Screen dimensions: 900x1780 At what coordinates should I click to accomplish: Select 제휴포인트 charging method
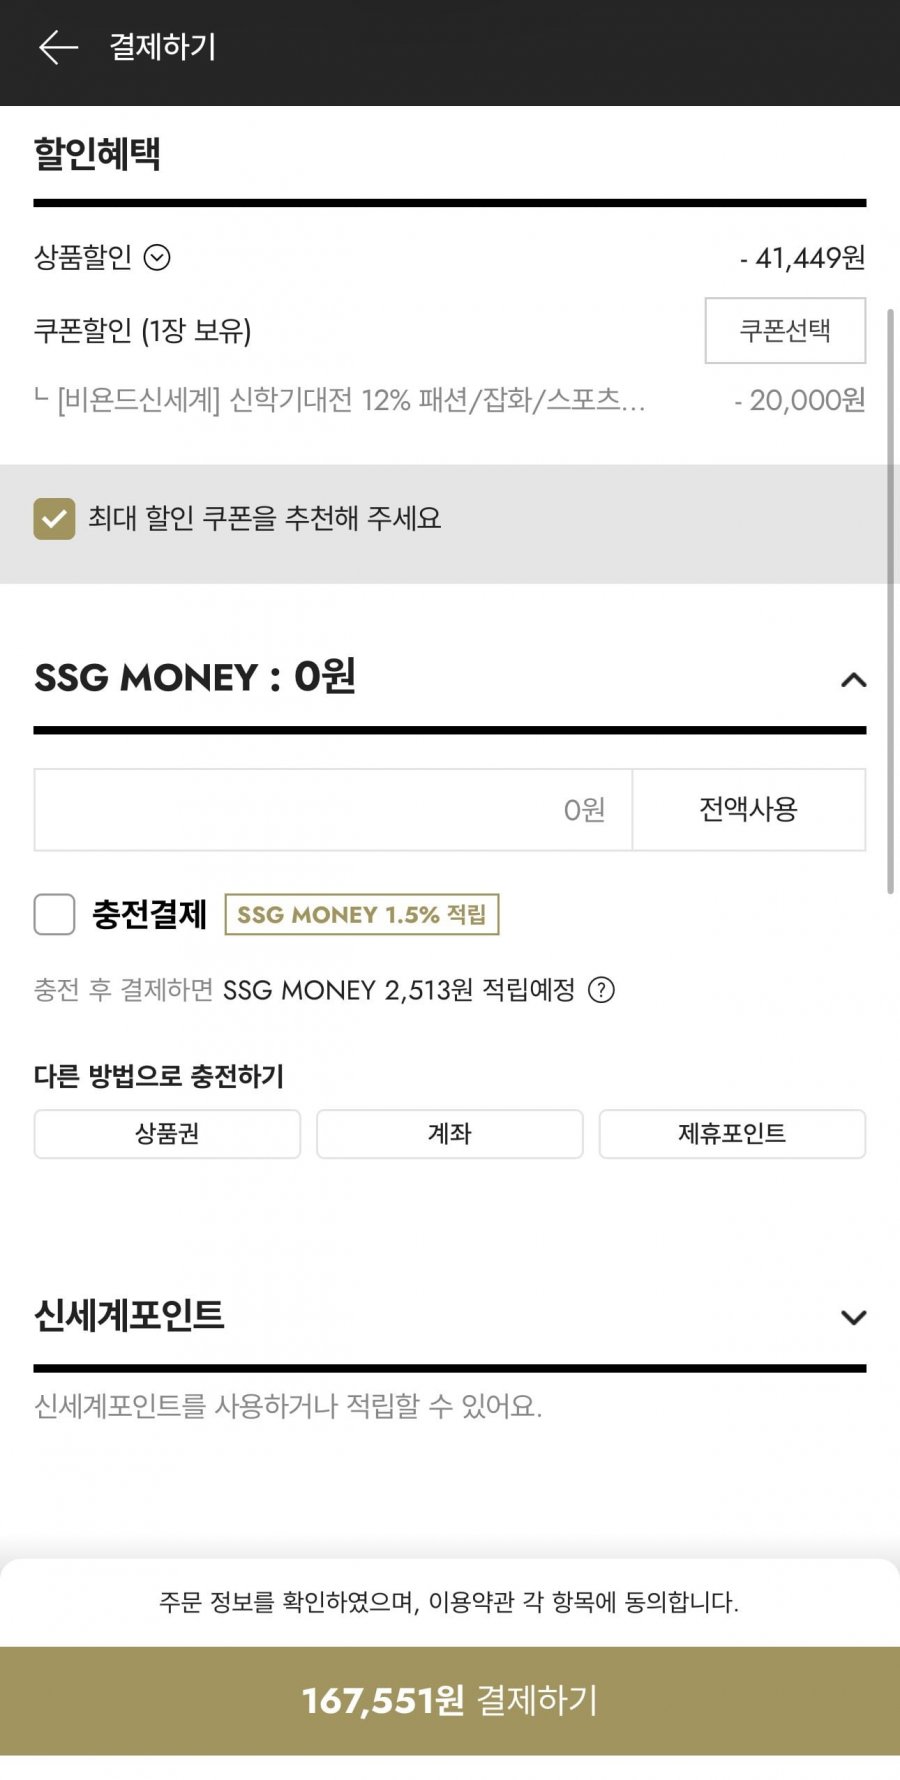(732, 1134)
